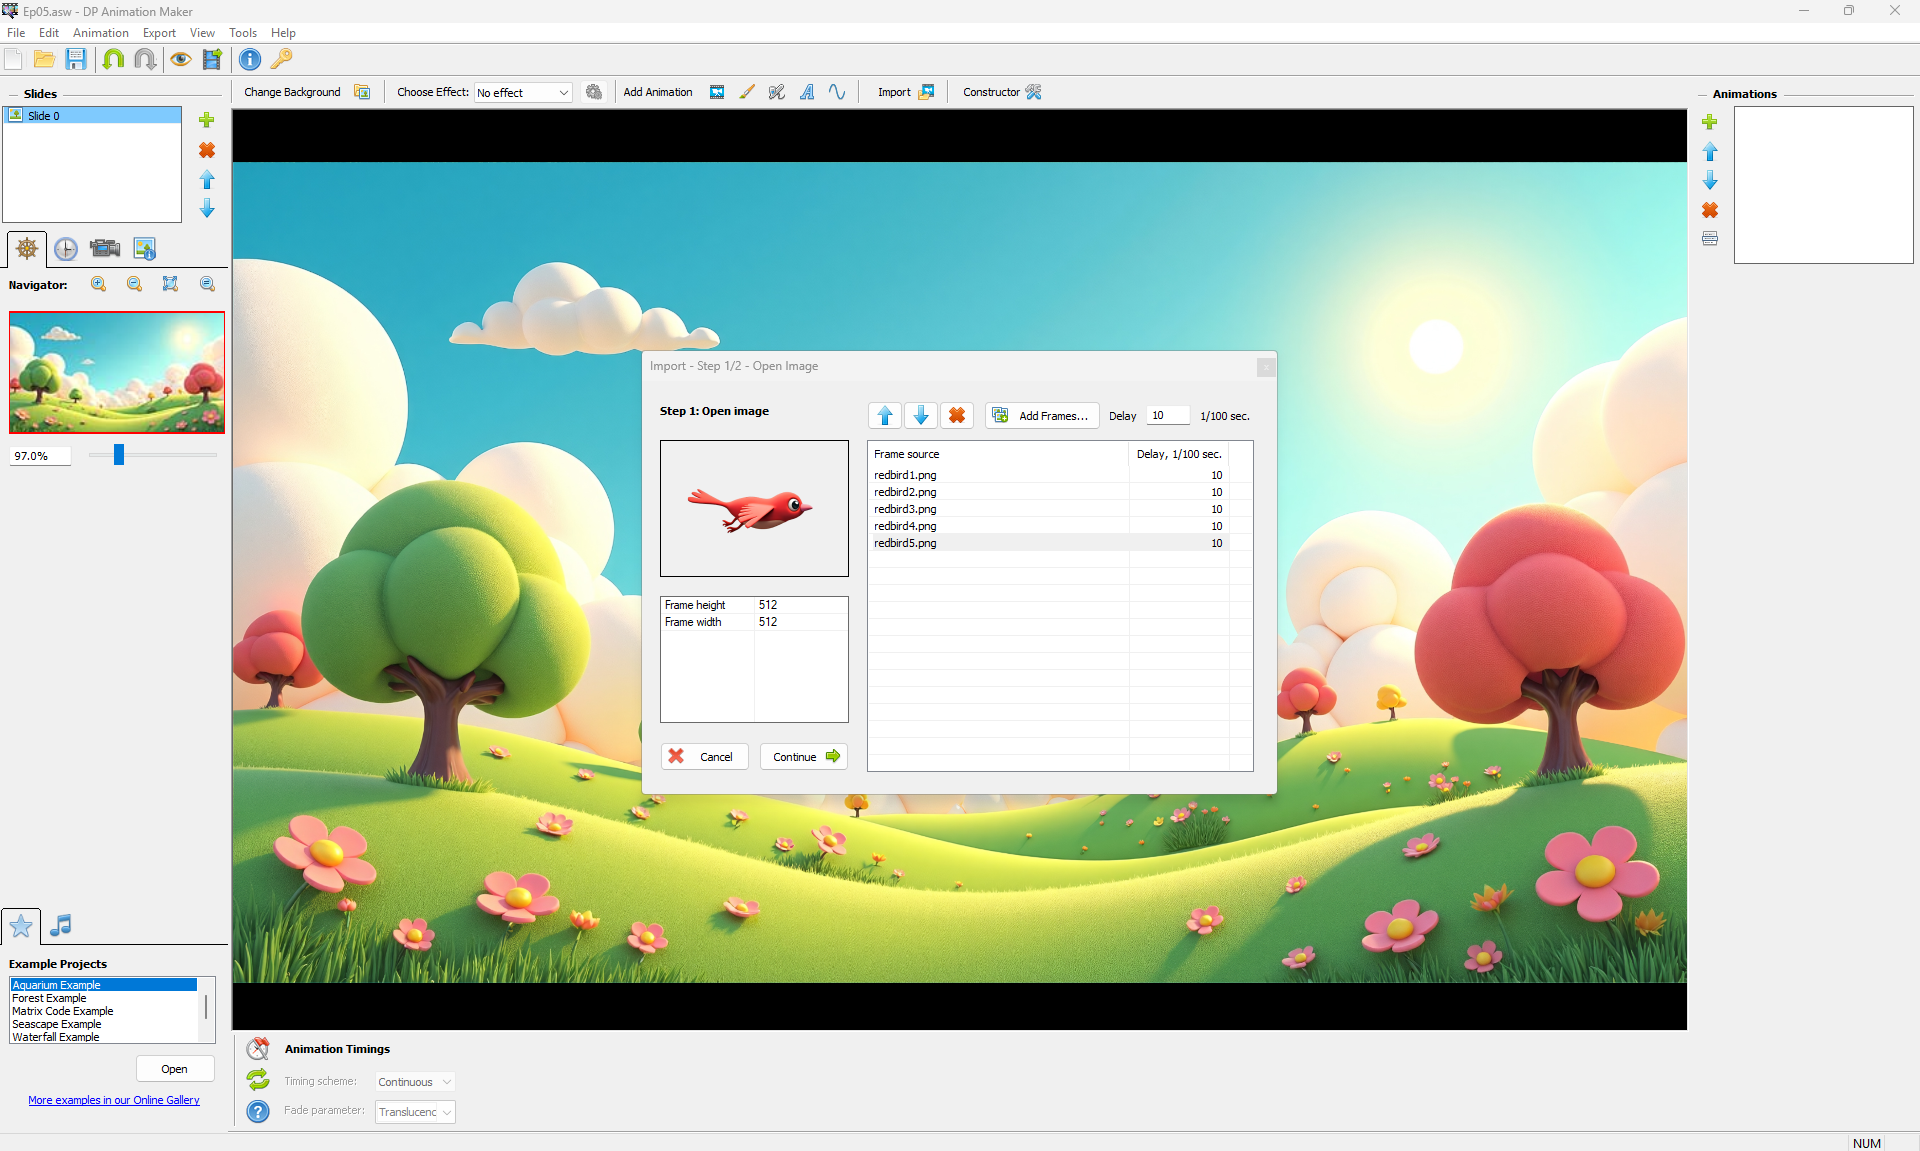
Task: Click the Continue button
Action: click(x=804, y=757)
